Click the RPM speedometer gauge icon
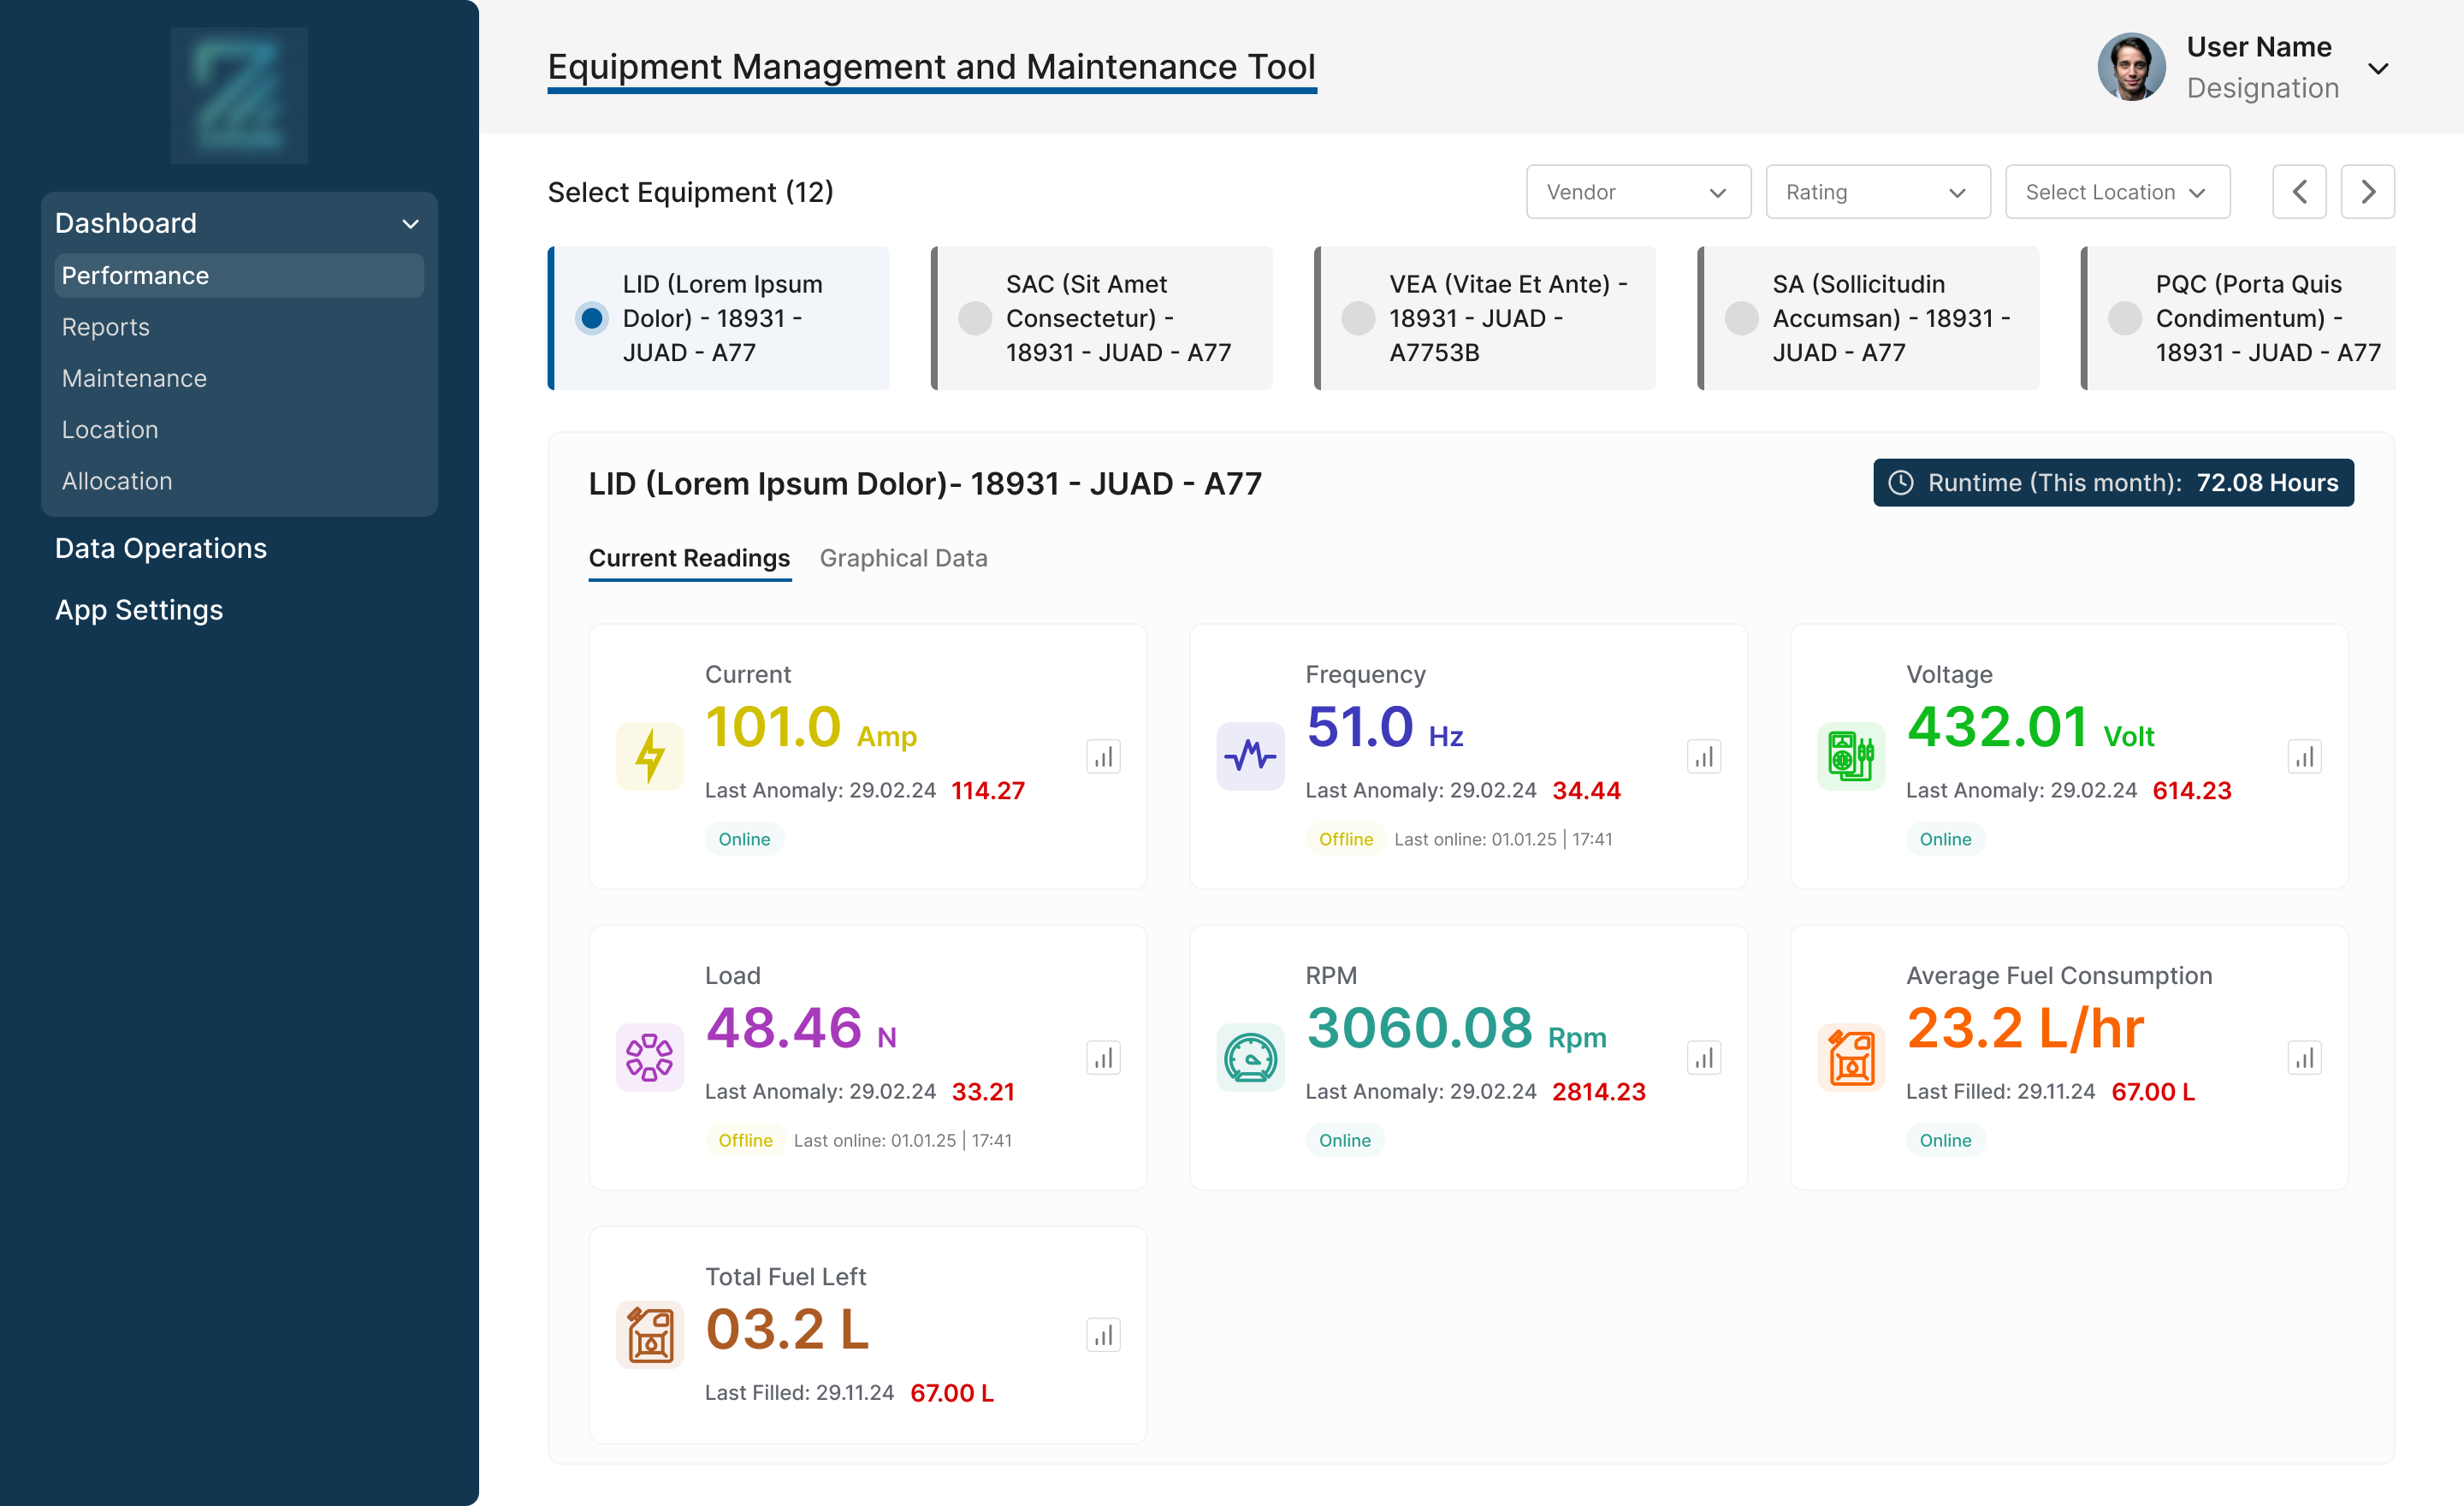The image size is (2464, 1506). pyautogui.click(x=1250, y=1058)
